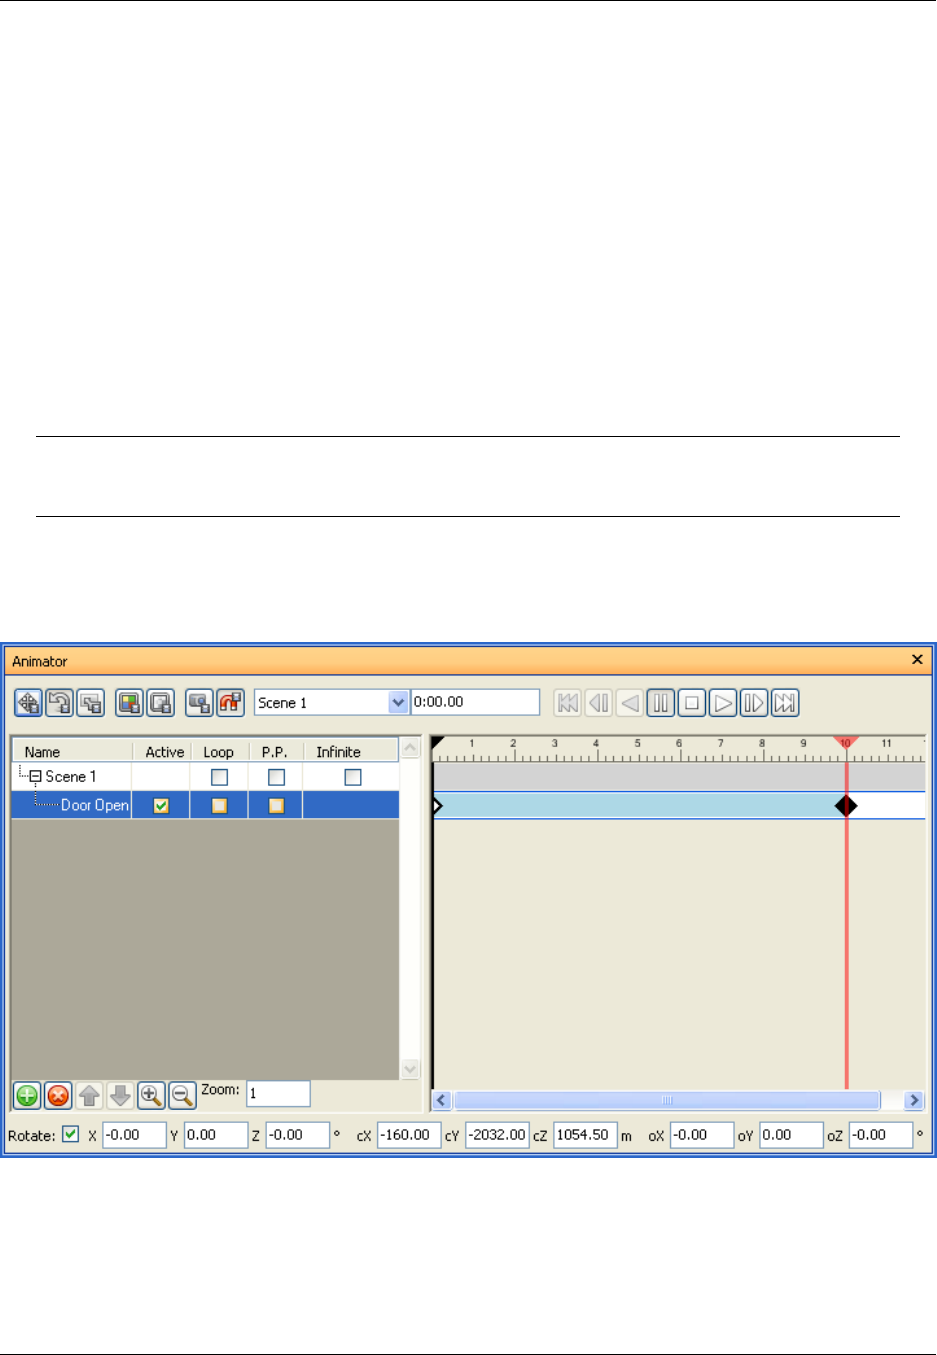The image size is (937, 1355).
Task: Click the Loop column header
Action: [x=219, y=751]
